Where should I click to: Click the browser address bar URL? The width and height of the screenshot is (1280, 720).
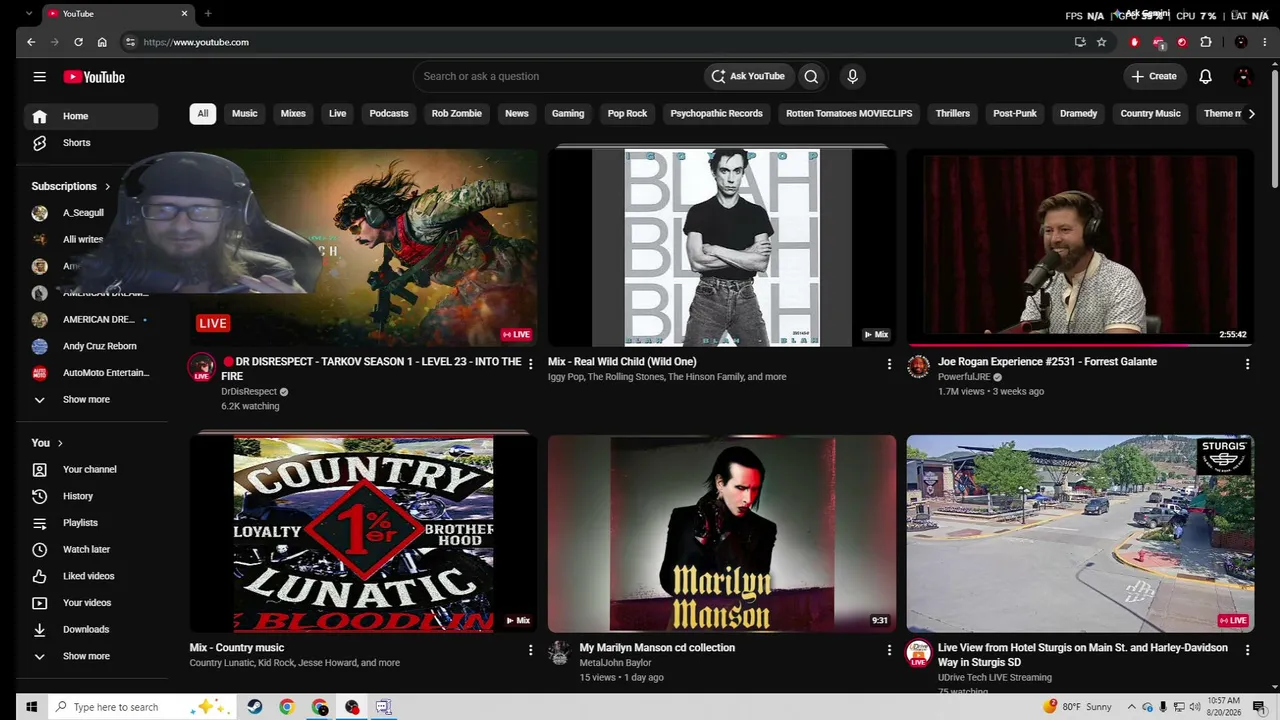pos(196,42)
